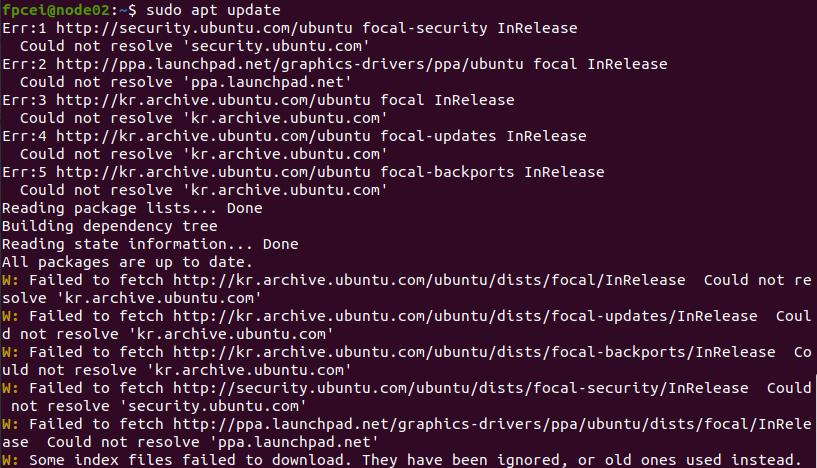Click the 'Building dependency tree' line

click(x=109, y=226)
